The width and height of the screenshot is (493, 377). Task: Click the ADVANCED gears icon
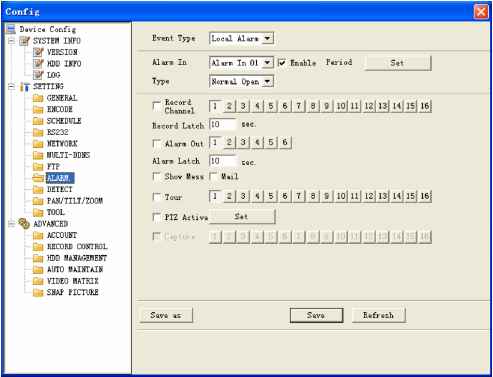24,223
